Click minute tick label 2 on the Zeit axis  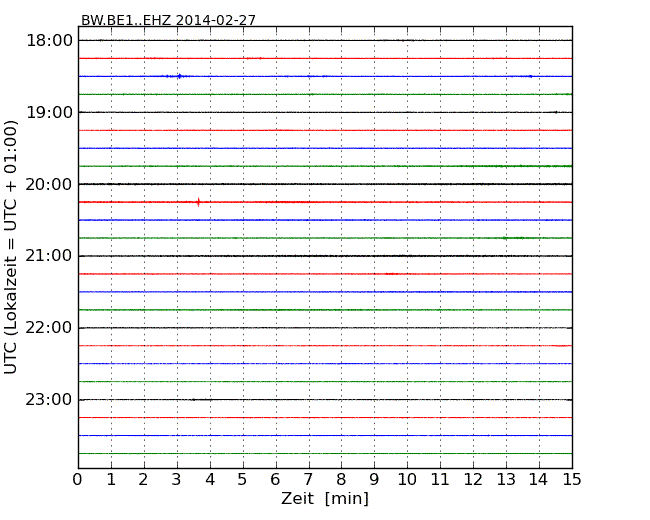point(143,479)
